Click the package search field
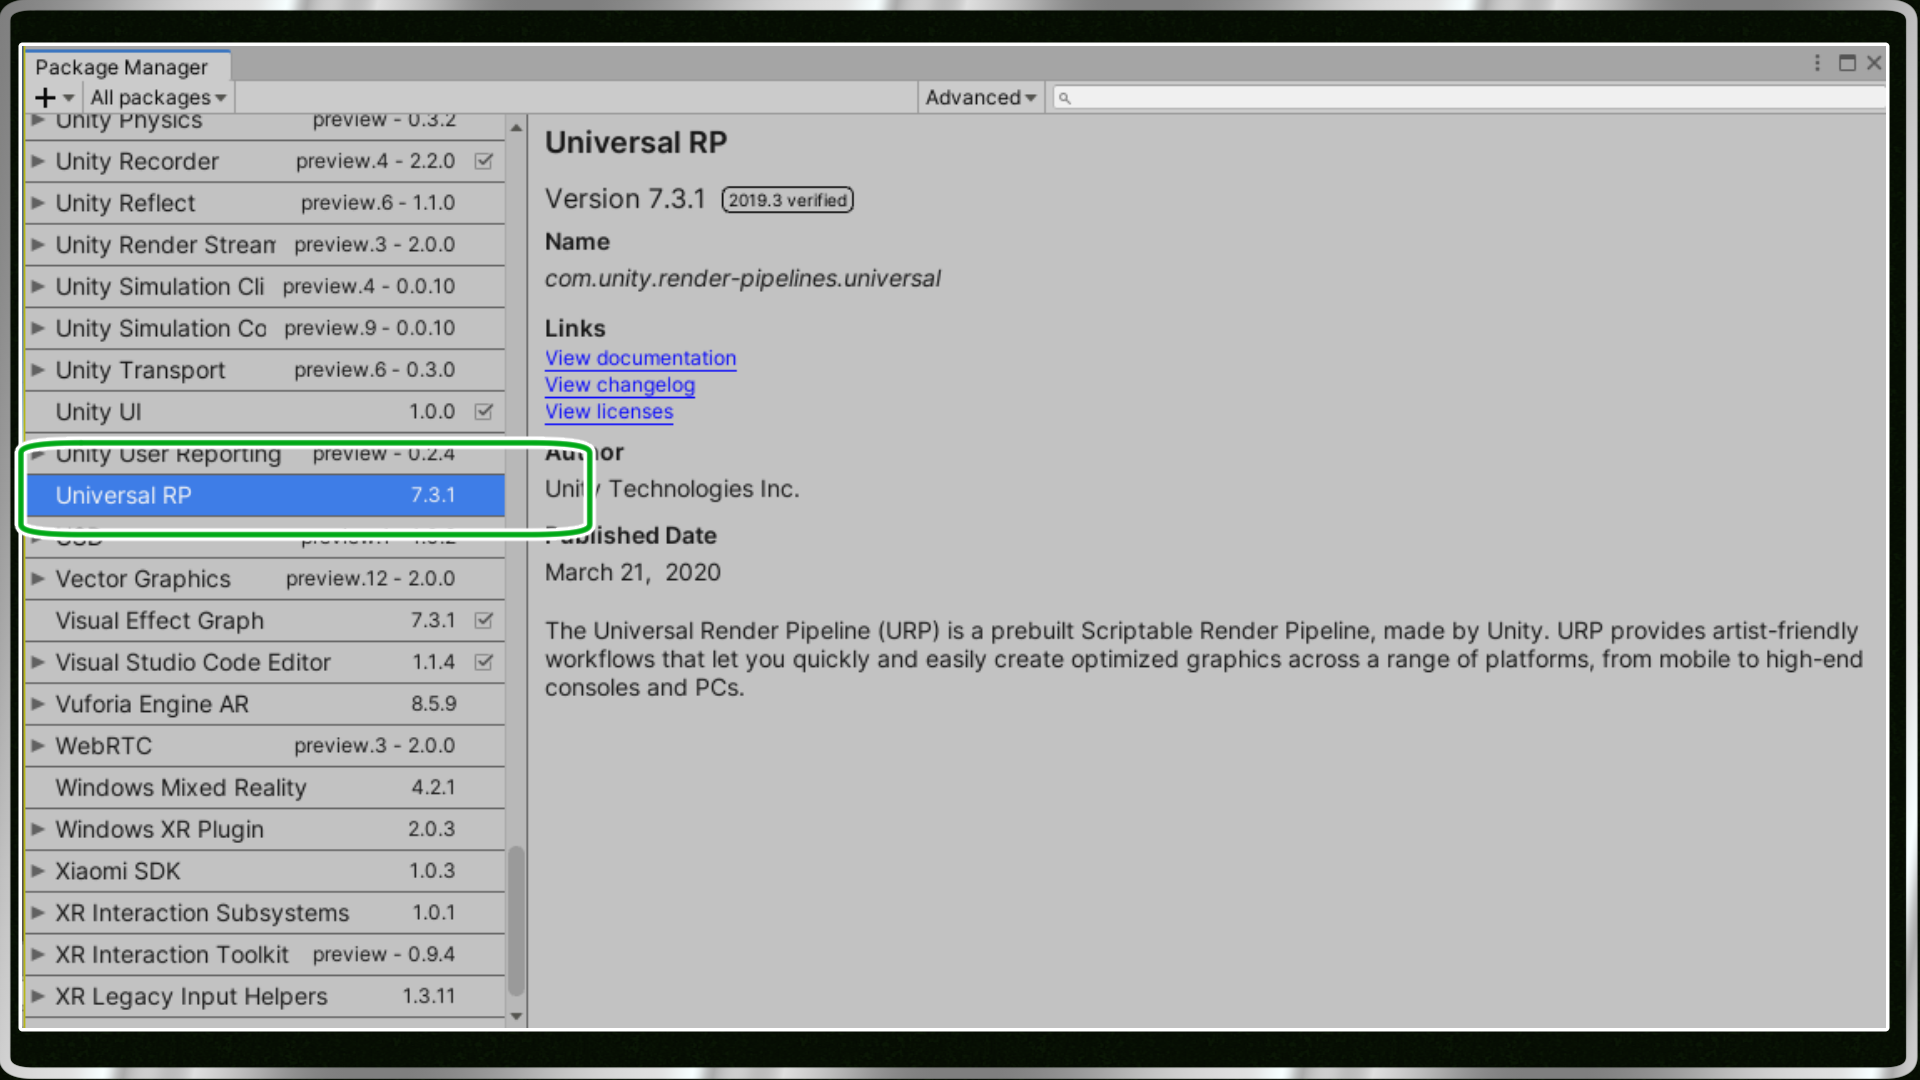This screenshot has width=1920, height=1080. point(1468,97)
